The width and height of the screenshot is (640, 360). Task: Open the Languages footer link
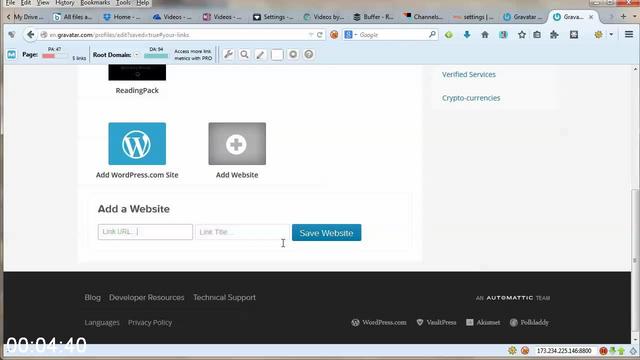102,322
